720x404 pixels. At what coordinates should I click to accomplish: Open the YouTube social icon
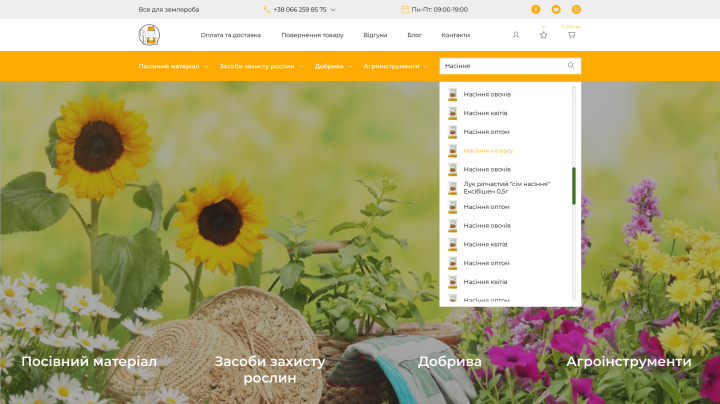(556, 9)
